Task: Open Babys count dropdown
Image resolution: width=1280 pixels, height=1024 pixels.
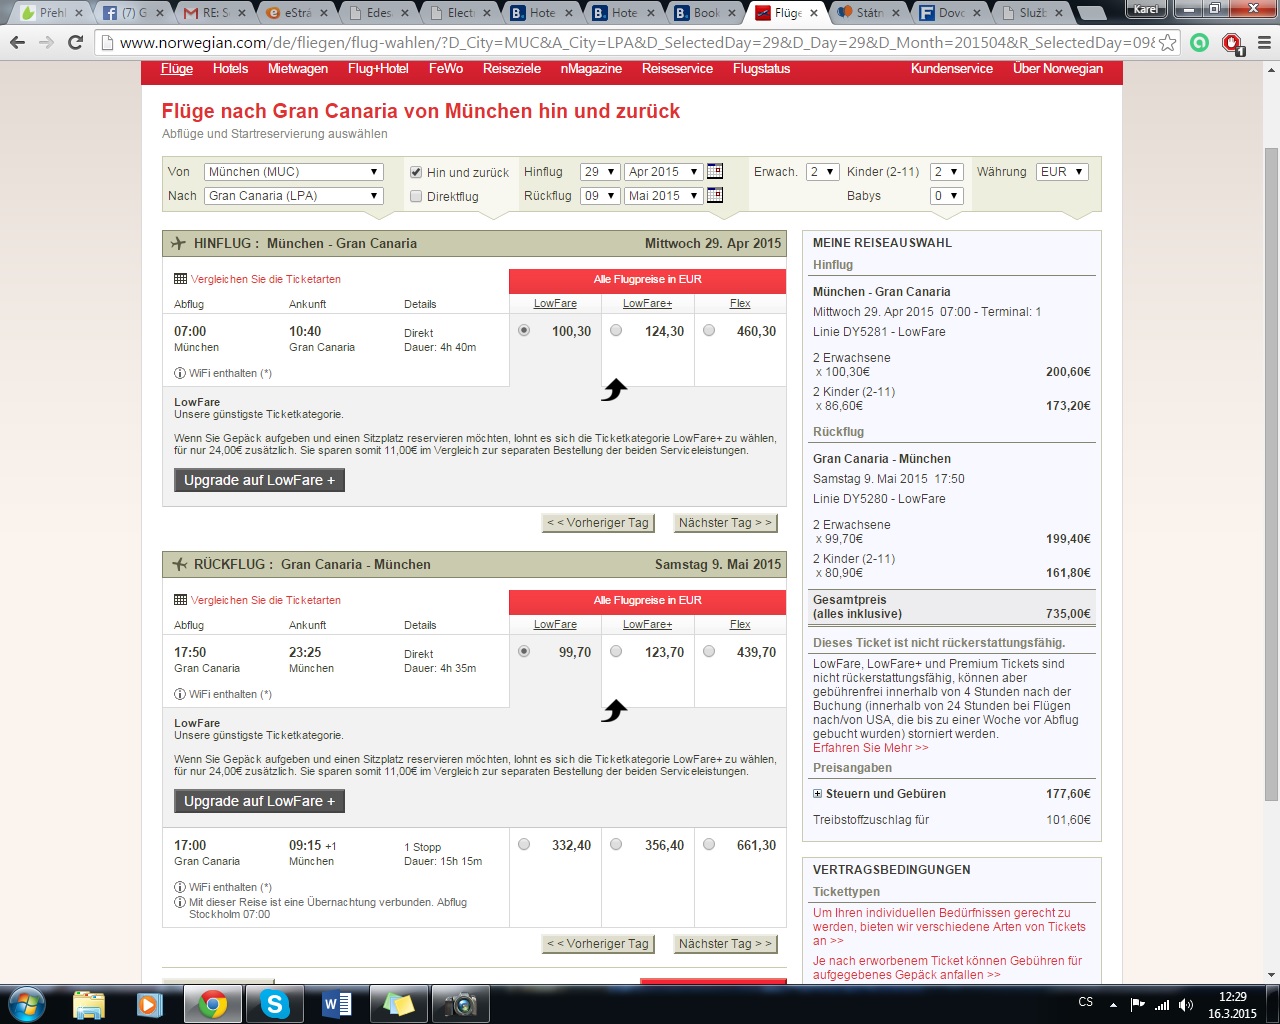Action: 946,196
